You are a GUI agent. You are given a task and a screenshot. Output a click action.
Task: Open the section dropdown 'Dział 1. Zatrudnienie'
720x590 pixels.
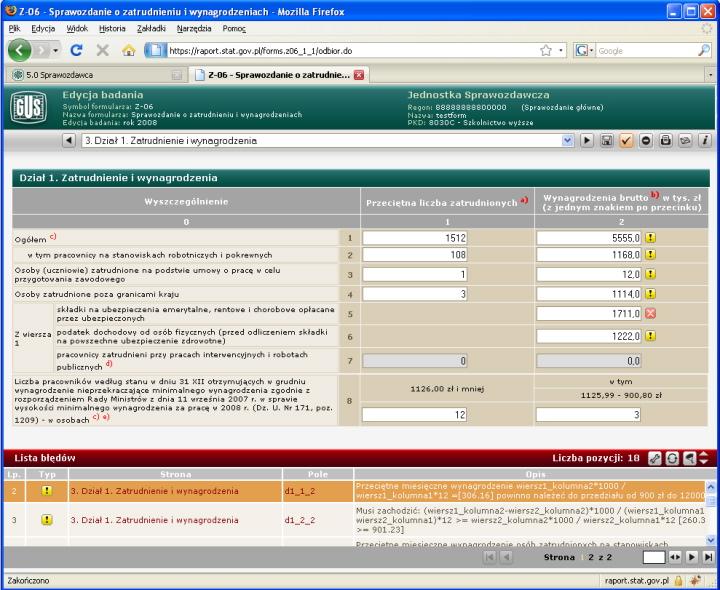point(568,142)
